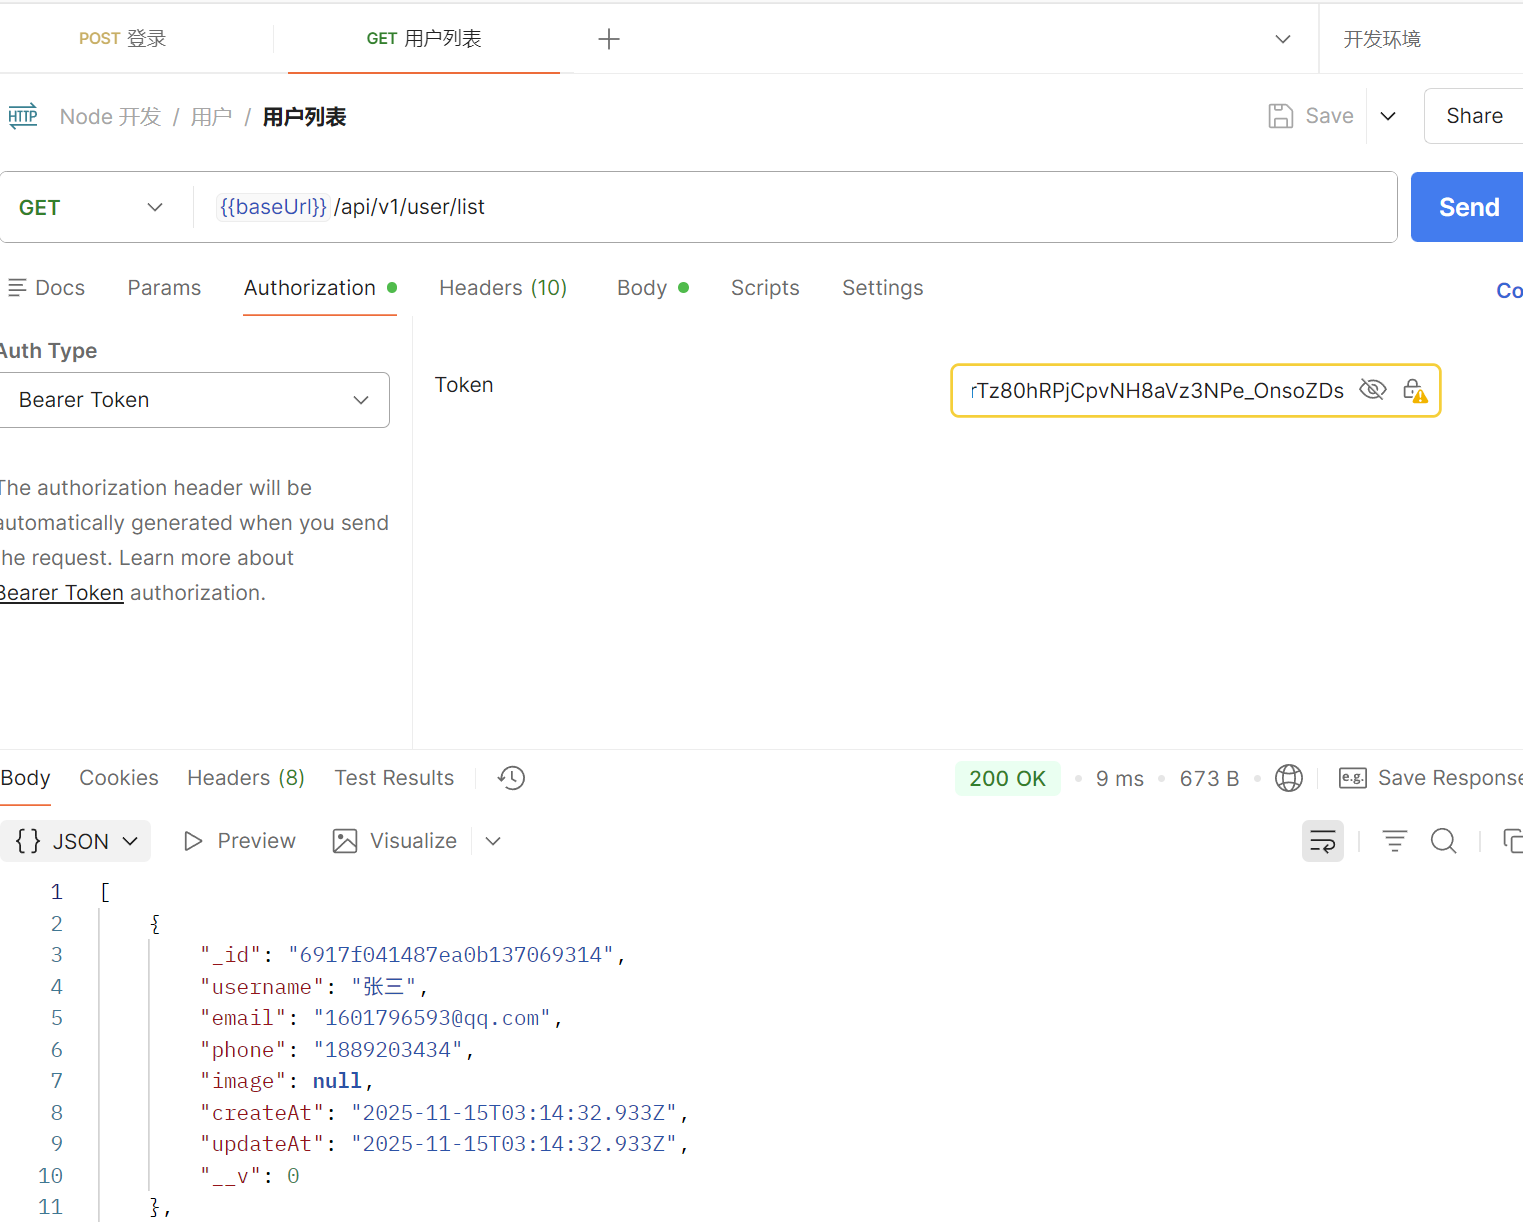Switch to response Body tab

coord(25,778)
